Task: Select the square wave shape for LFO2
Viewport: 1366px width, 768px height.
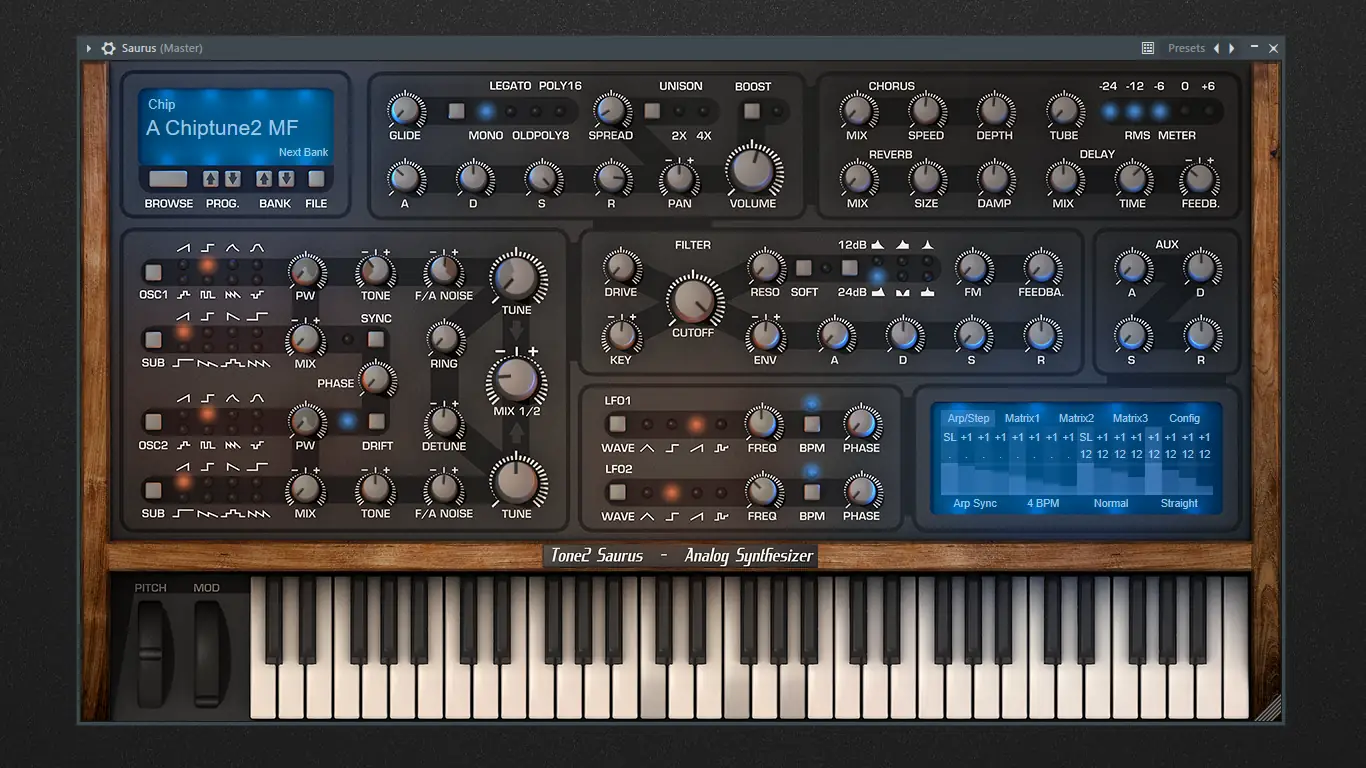Action: click(x=670, y=492)
